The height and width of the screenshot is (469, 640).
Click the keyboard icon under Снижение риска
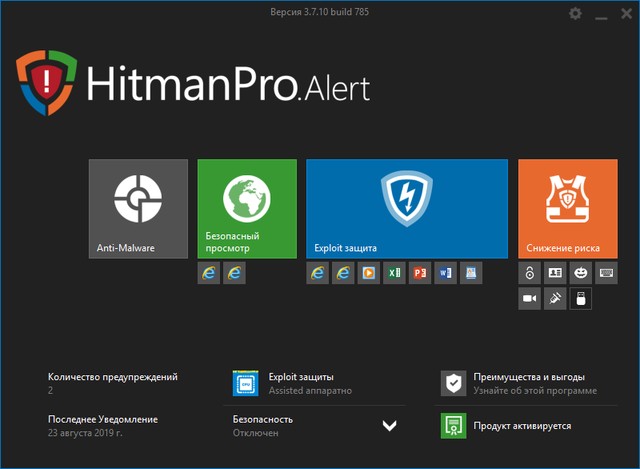pyautogui.click(x=606, y=272)
